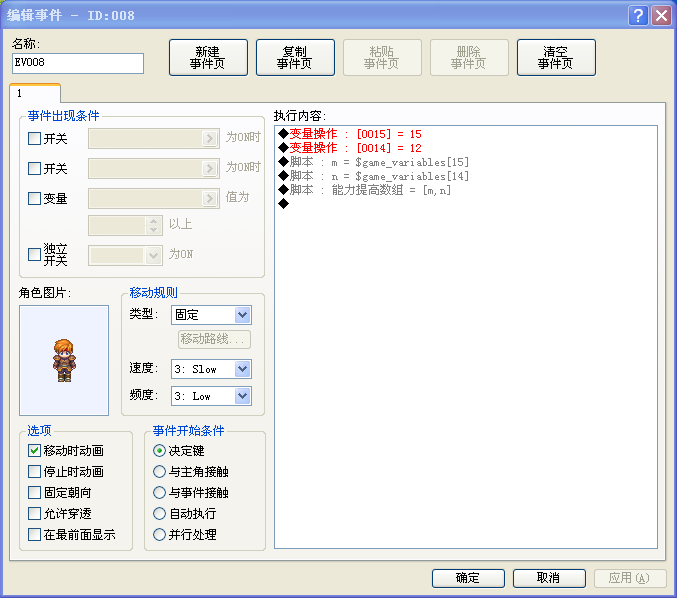Select the 自动执行 trigger option
677x598 pixels.
pos(159,514)
